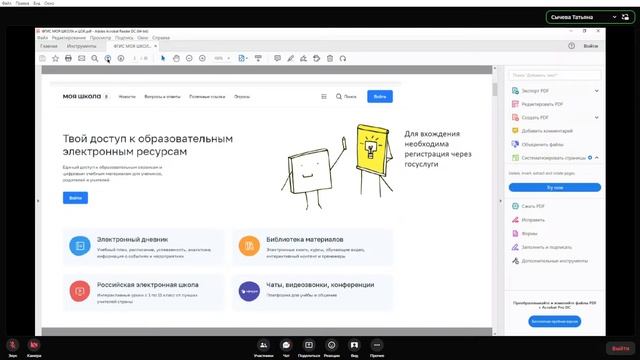The width and height of the screenshot is (640, 360).
Task: Click the email envelope icon in toolbar
Action: (82, 58)
